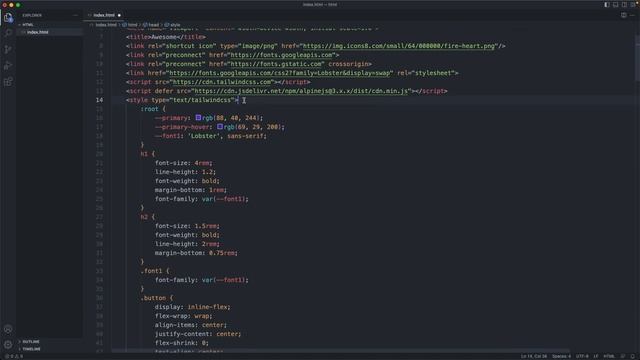Follow the jsdelivr alpinejs cdn link
Image resolution: width=640 pixels, height=360 pixels.
301,91
